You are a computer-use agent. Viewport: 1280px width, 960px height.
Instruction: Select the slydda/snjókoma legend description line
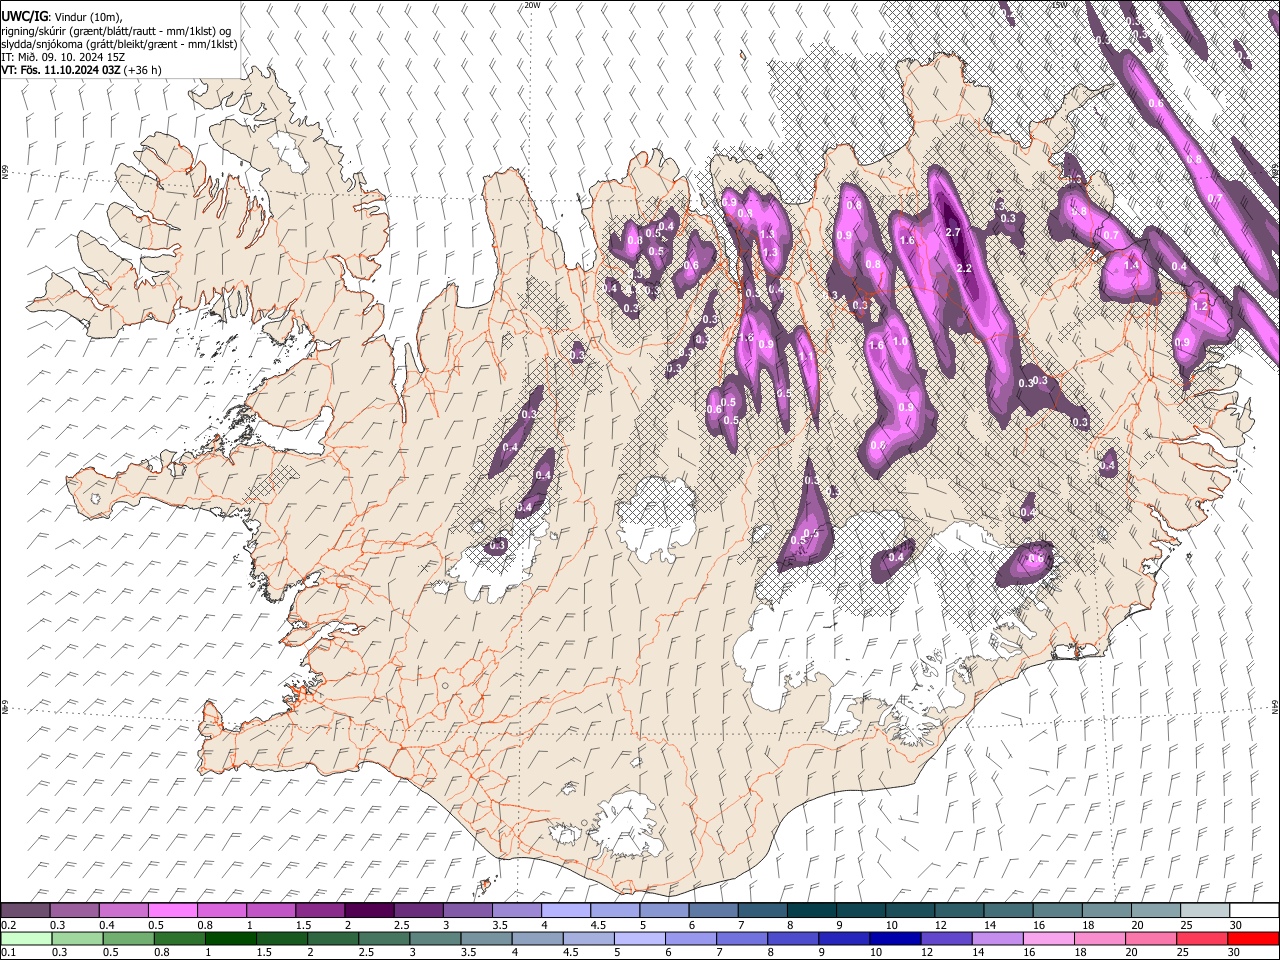(x=119, y=44)
